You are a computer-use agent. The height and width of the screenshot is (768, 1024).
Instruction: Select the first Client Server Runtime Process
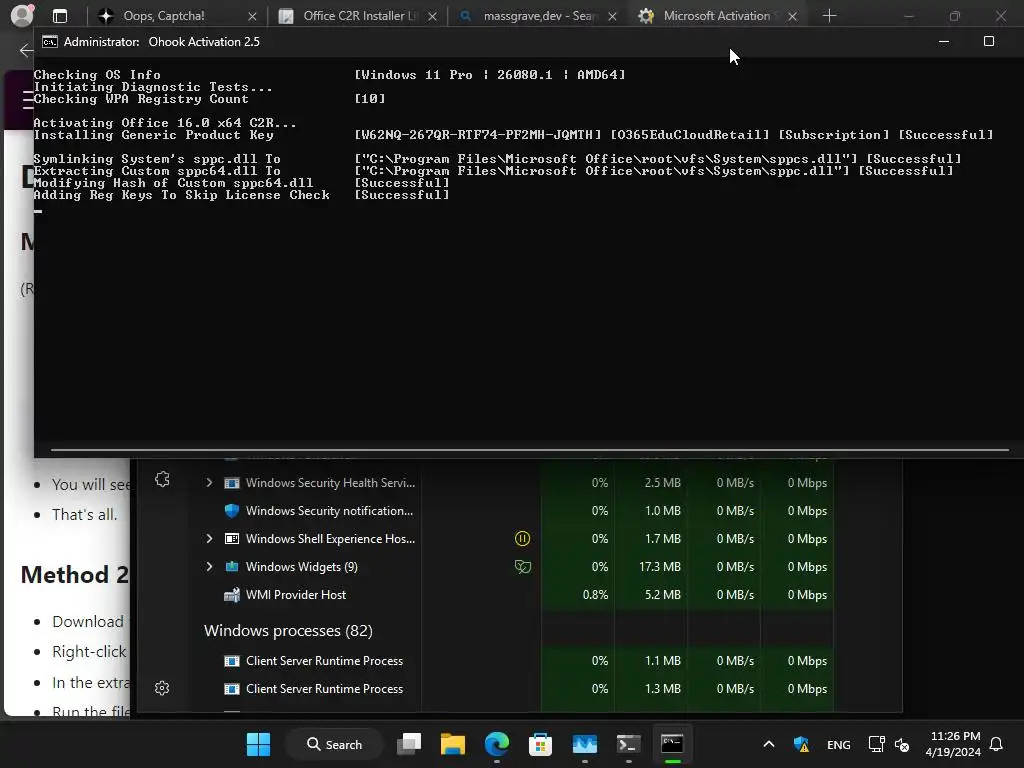[325, 660]
